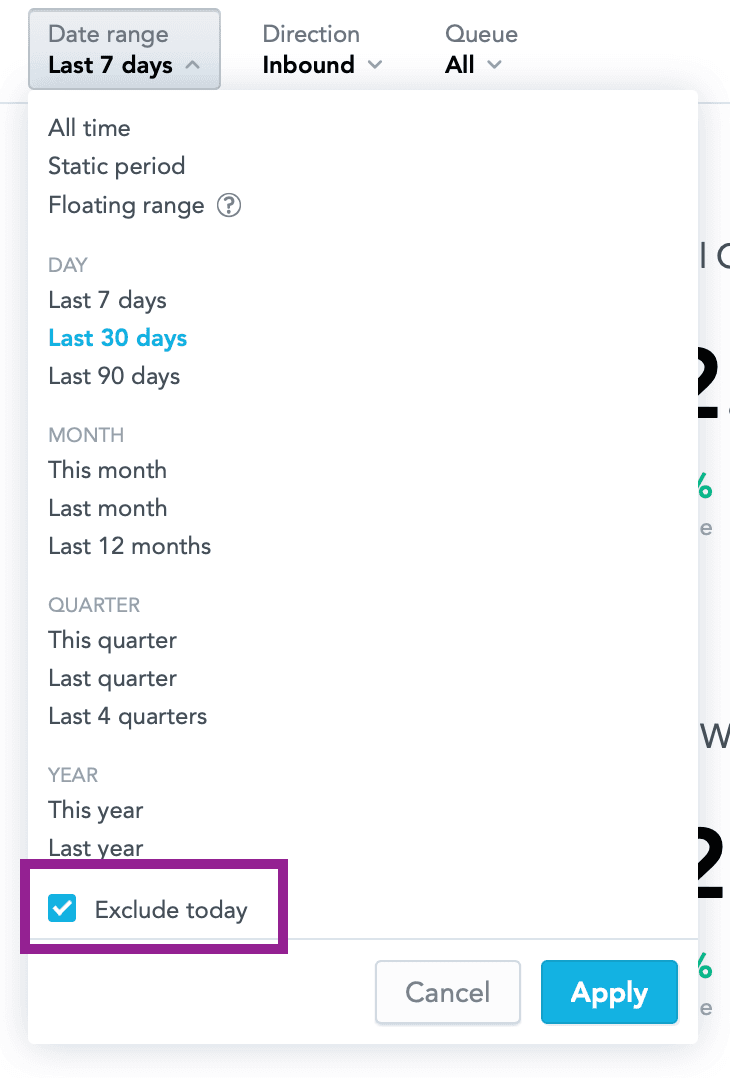Screen dimensions: 730x1078
Task: Choose Last 90 days date range
Action: click(x=113, y=376)
